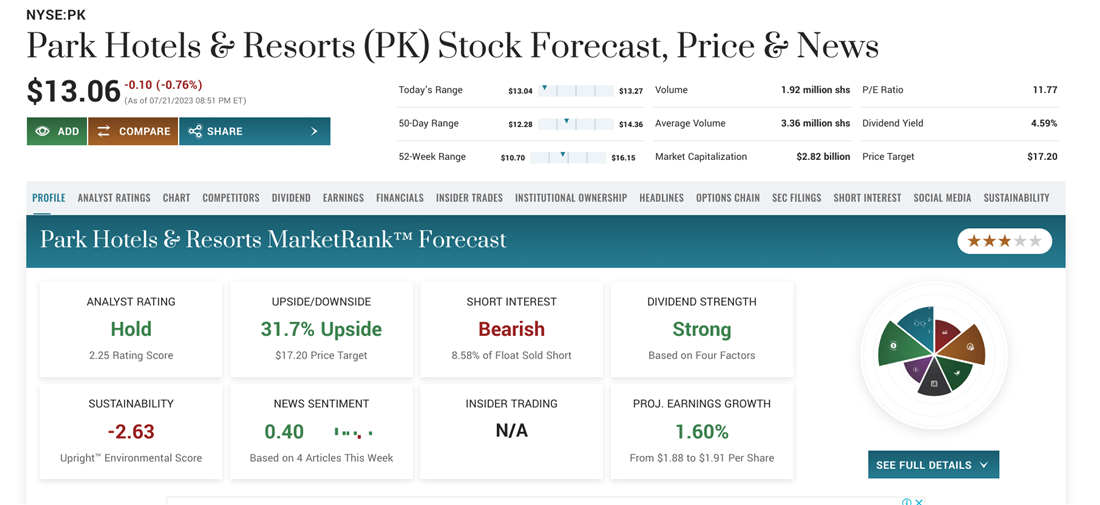Expand the Share options arrow

click(x=314, y=131)
